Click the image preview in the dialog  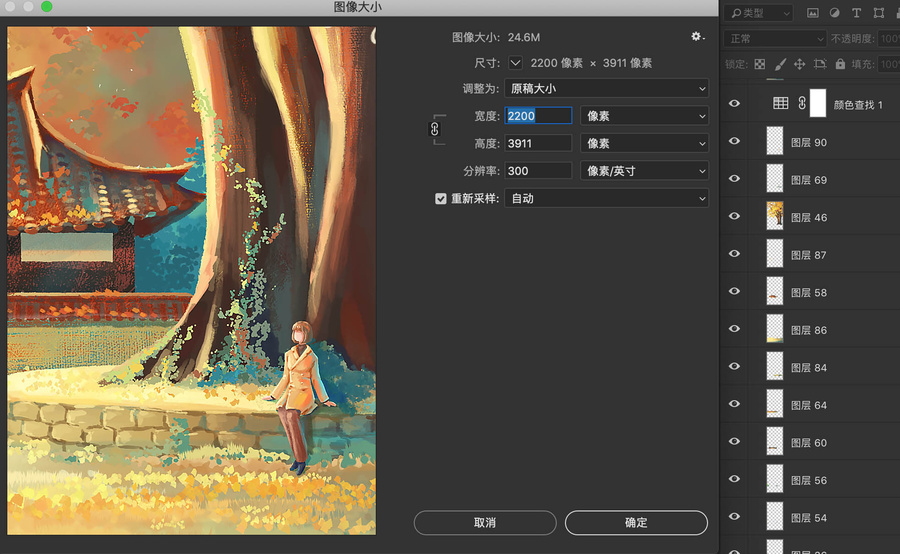pyautogui.click(x=192, y=281)
